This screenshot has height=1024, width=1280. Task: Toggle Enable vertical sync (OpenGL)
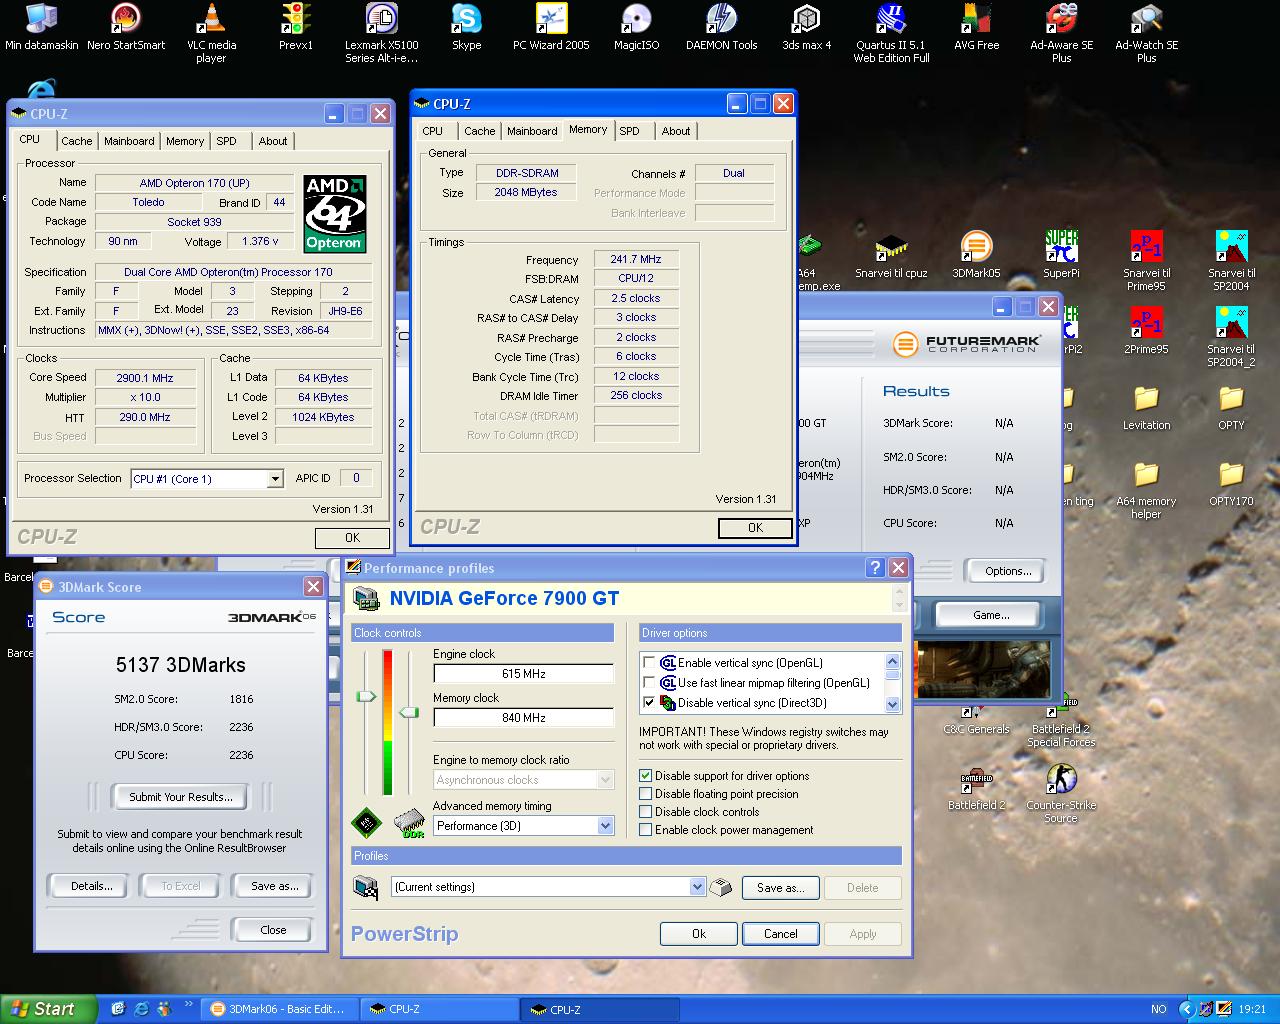point(650,663)
